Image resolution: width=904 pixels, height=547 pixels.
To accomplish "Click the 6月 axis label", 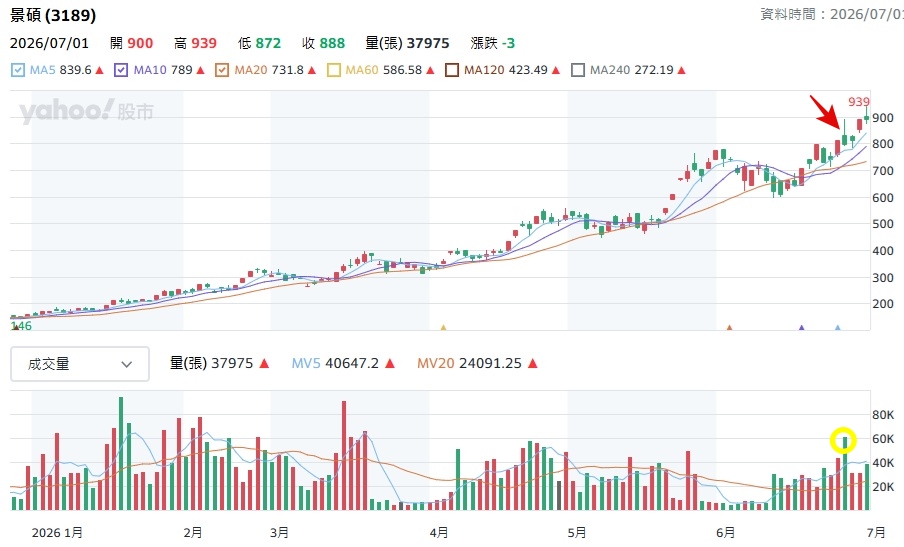I will click(x=726, y=533).
